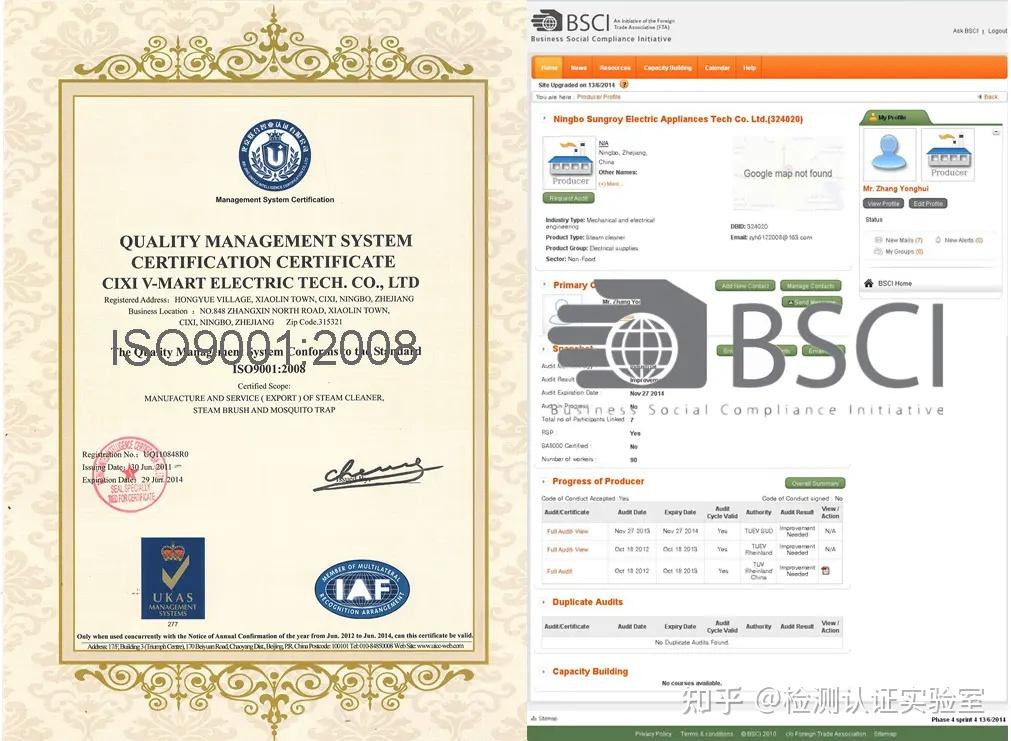Screen dimensions: 1011x741
Task: Open the Overall Summary
Action: pos(815,482)
